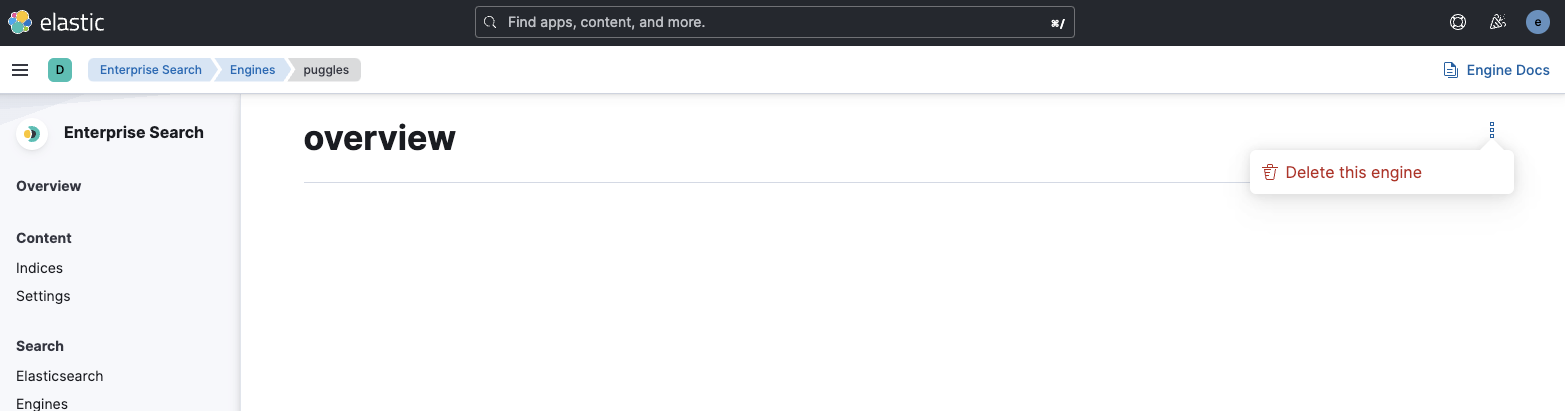Click the Enterprise Search breadcrumb
This screenshot has height=411, width=1565.
coord(151,70)
